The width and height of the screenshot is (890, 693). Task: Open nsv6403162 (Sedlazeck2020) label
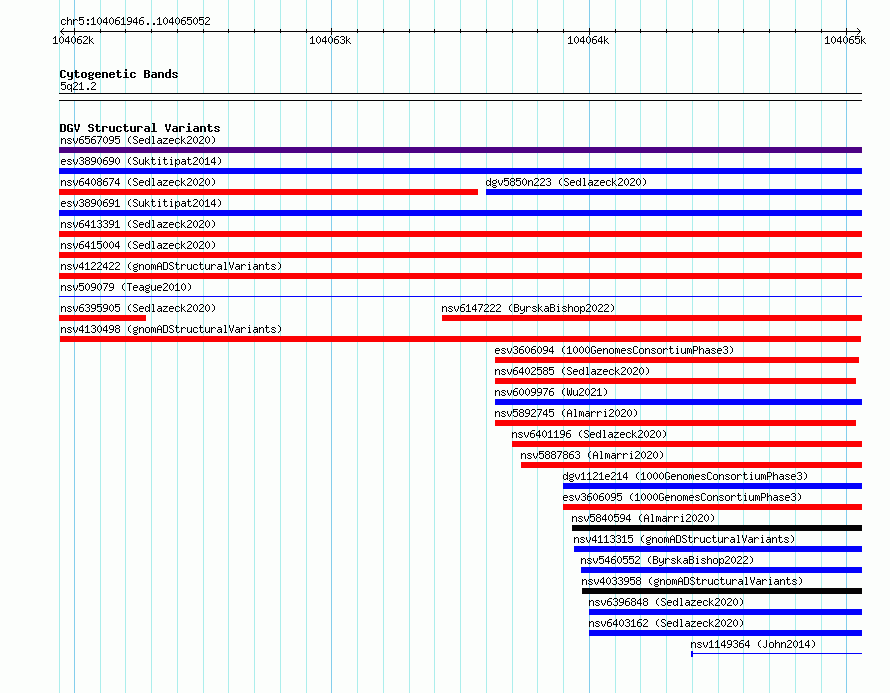(x=666, y=623)
